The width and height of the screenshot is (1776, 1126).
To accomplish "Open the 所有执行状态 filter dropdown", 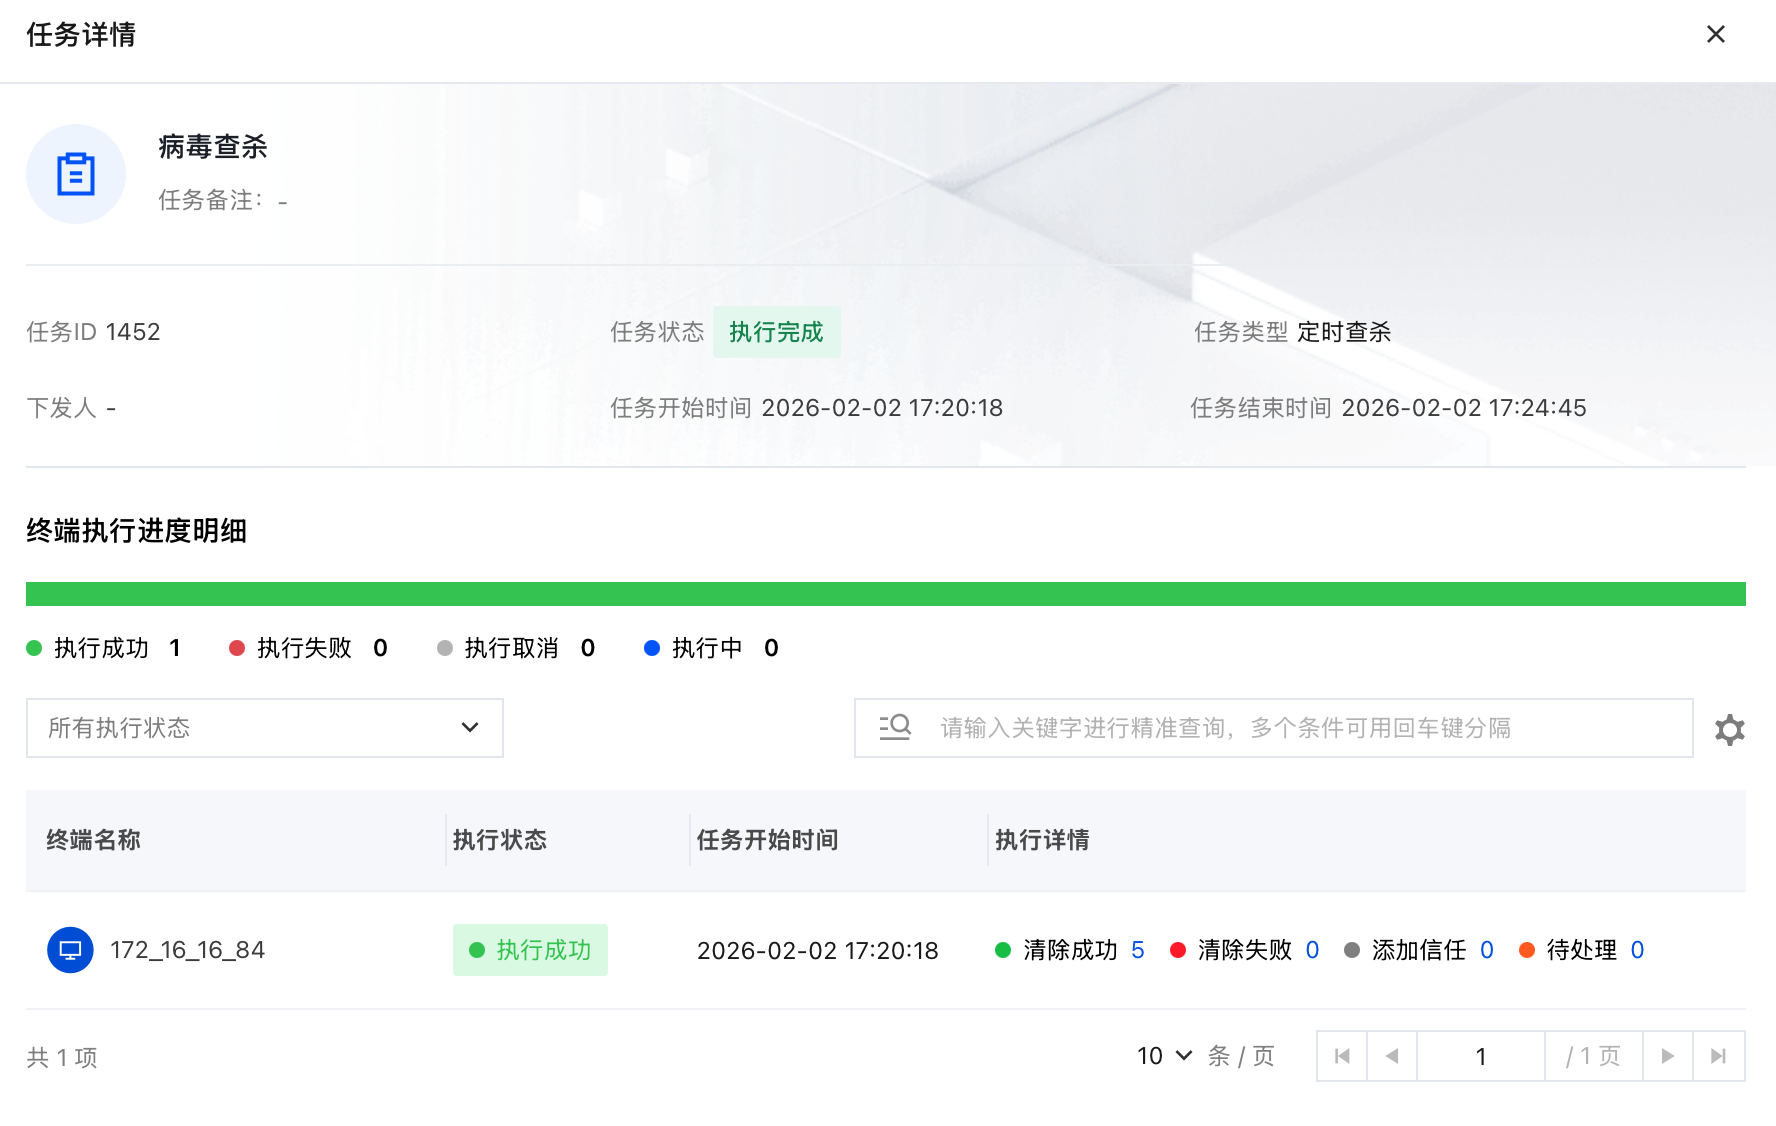I will click(x=265, y=728).
